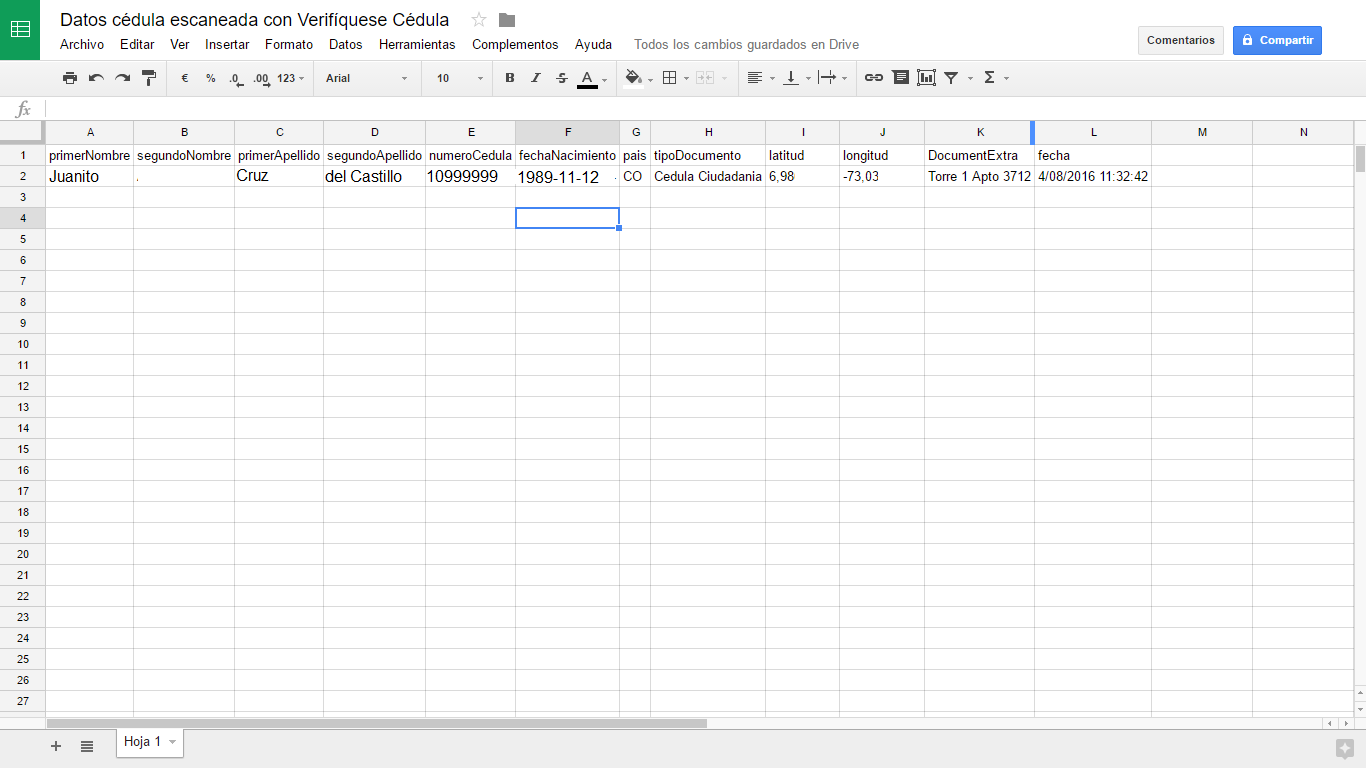
Task: Select cell 'Torre 1 Apto 3712'
Action: [x=979, y=176]
